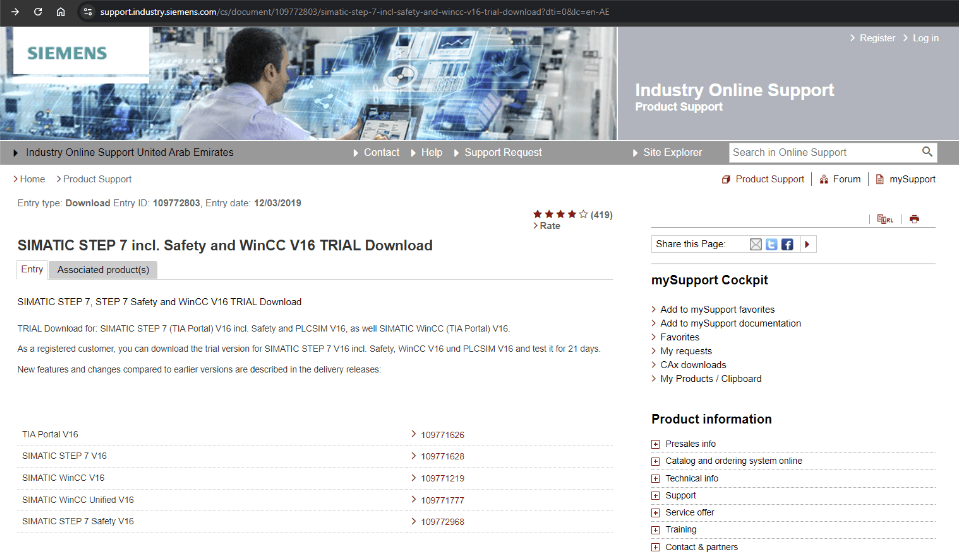Image resolution: width=959 pixels, height=559 pixels.
Task: Click the Siemens logo
Action: click(x=67, y=54)
